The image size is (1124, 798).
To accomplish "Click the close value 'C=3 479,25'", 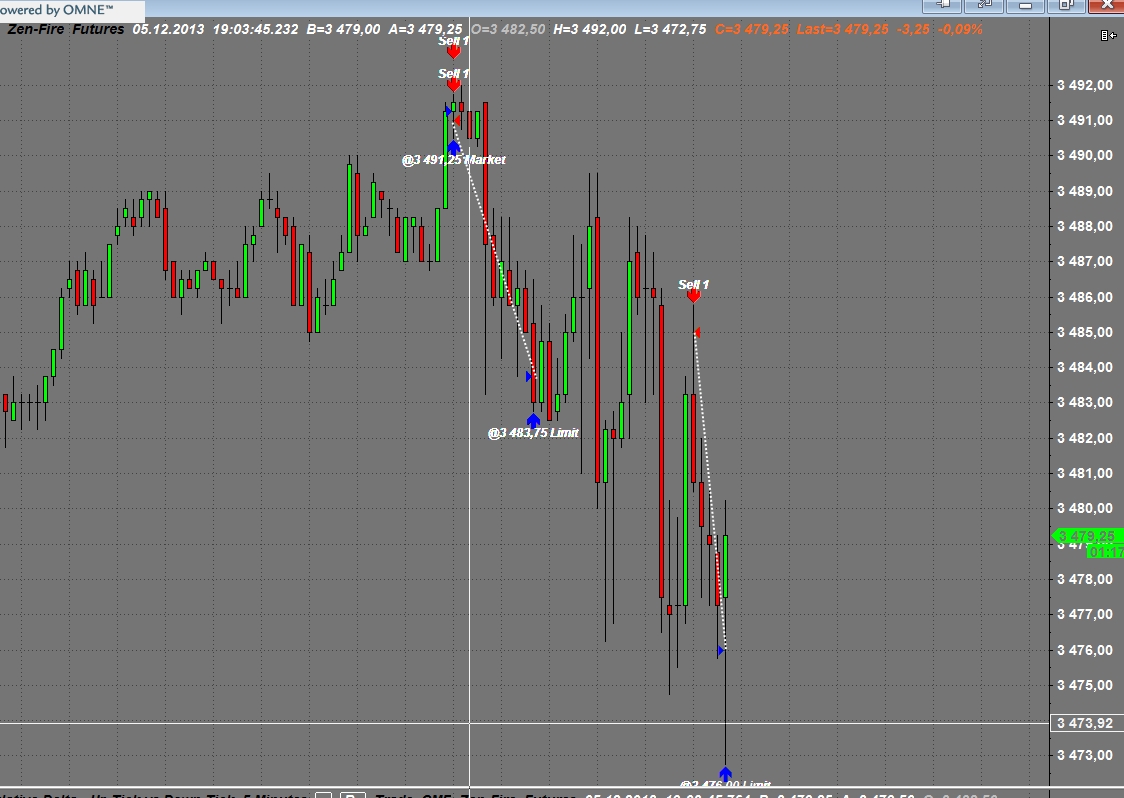I will coord(751,29).
